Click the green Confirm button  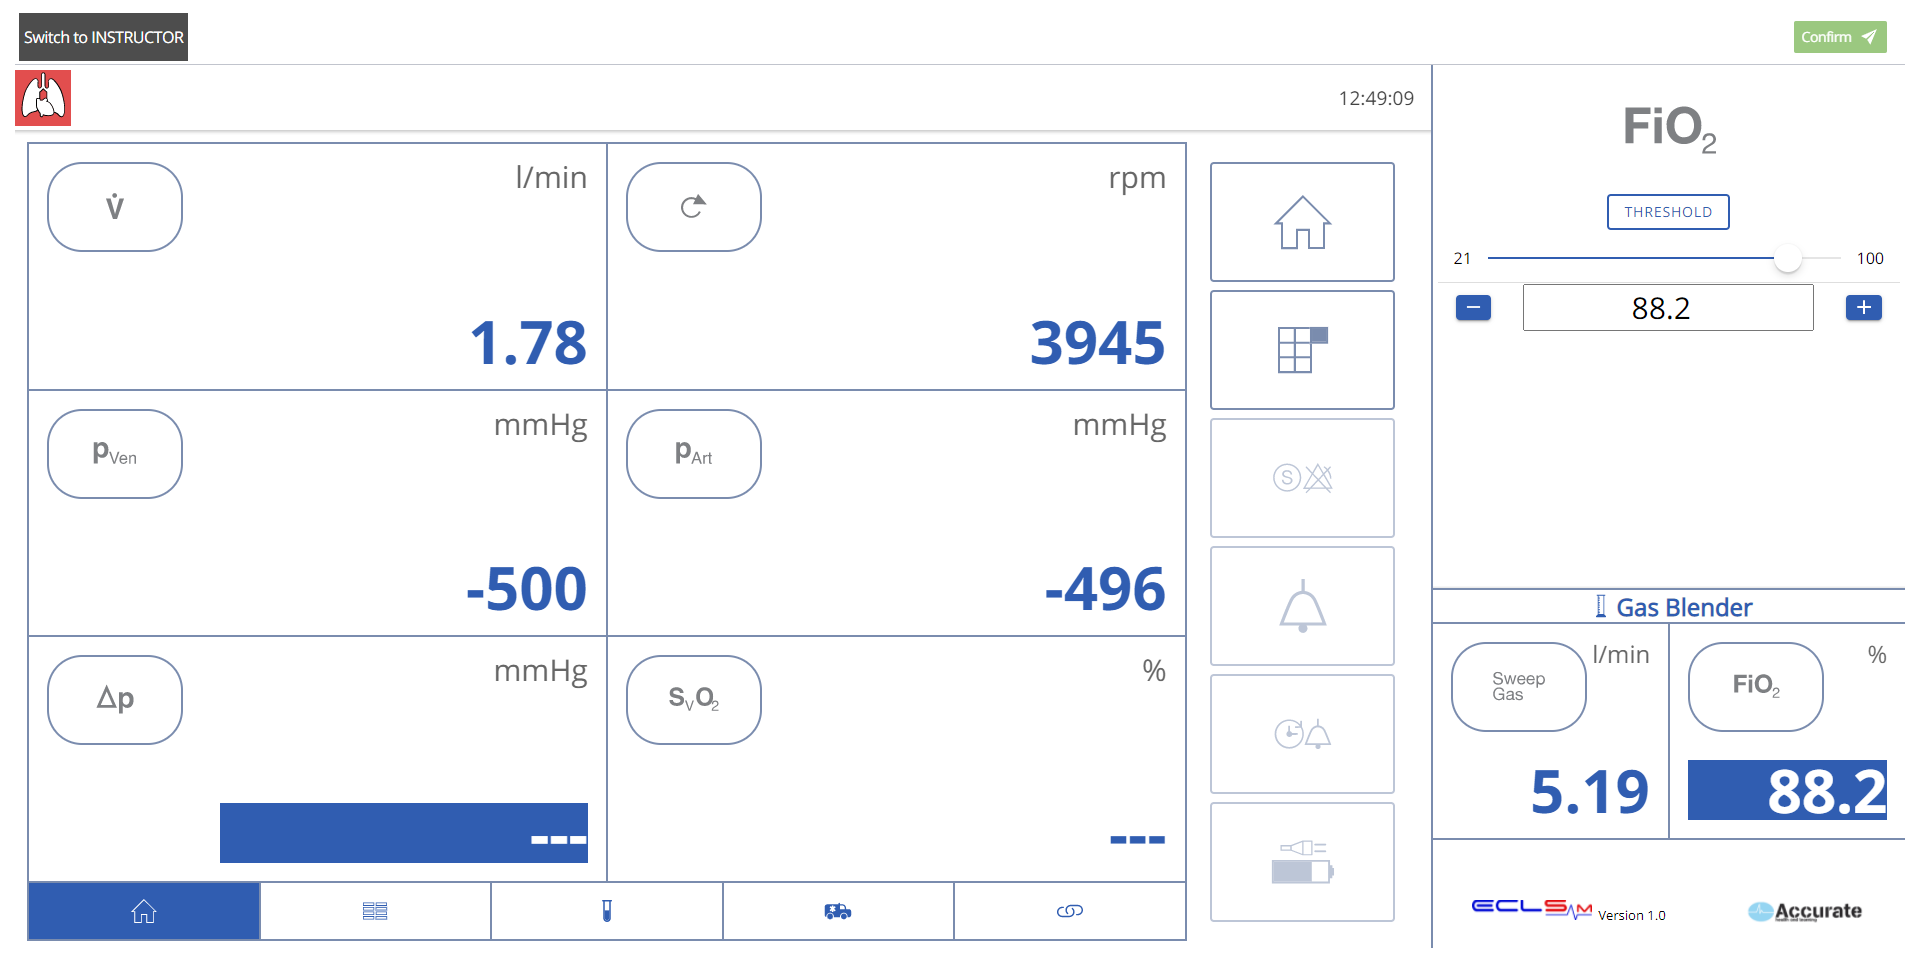(1839, 37)
